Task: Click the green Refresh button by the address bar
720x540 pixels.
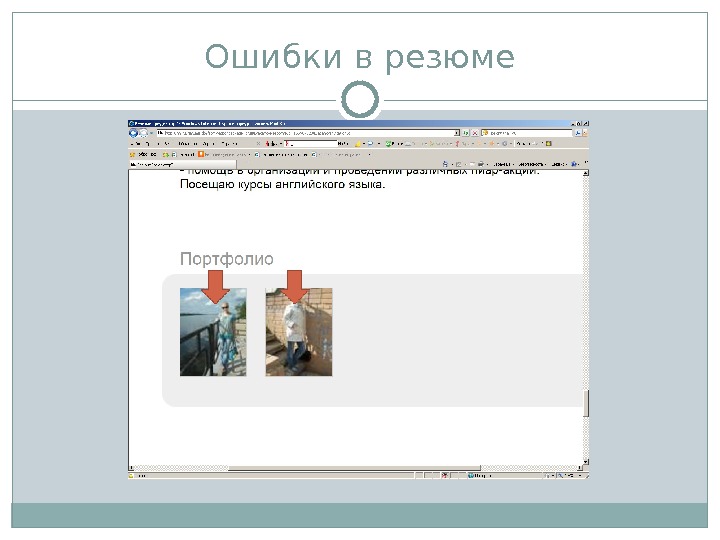Action: pyautogui.click(x=466, y=133)
